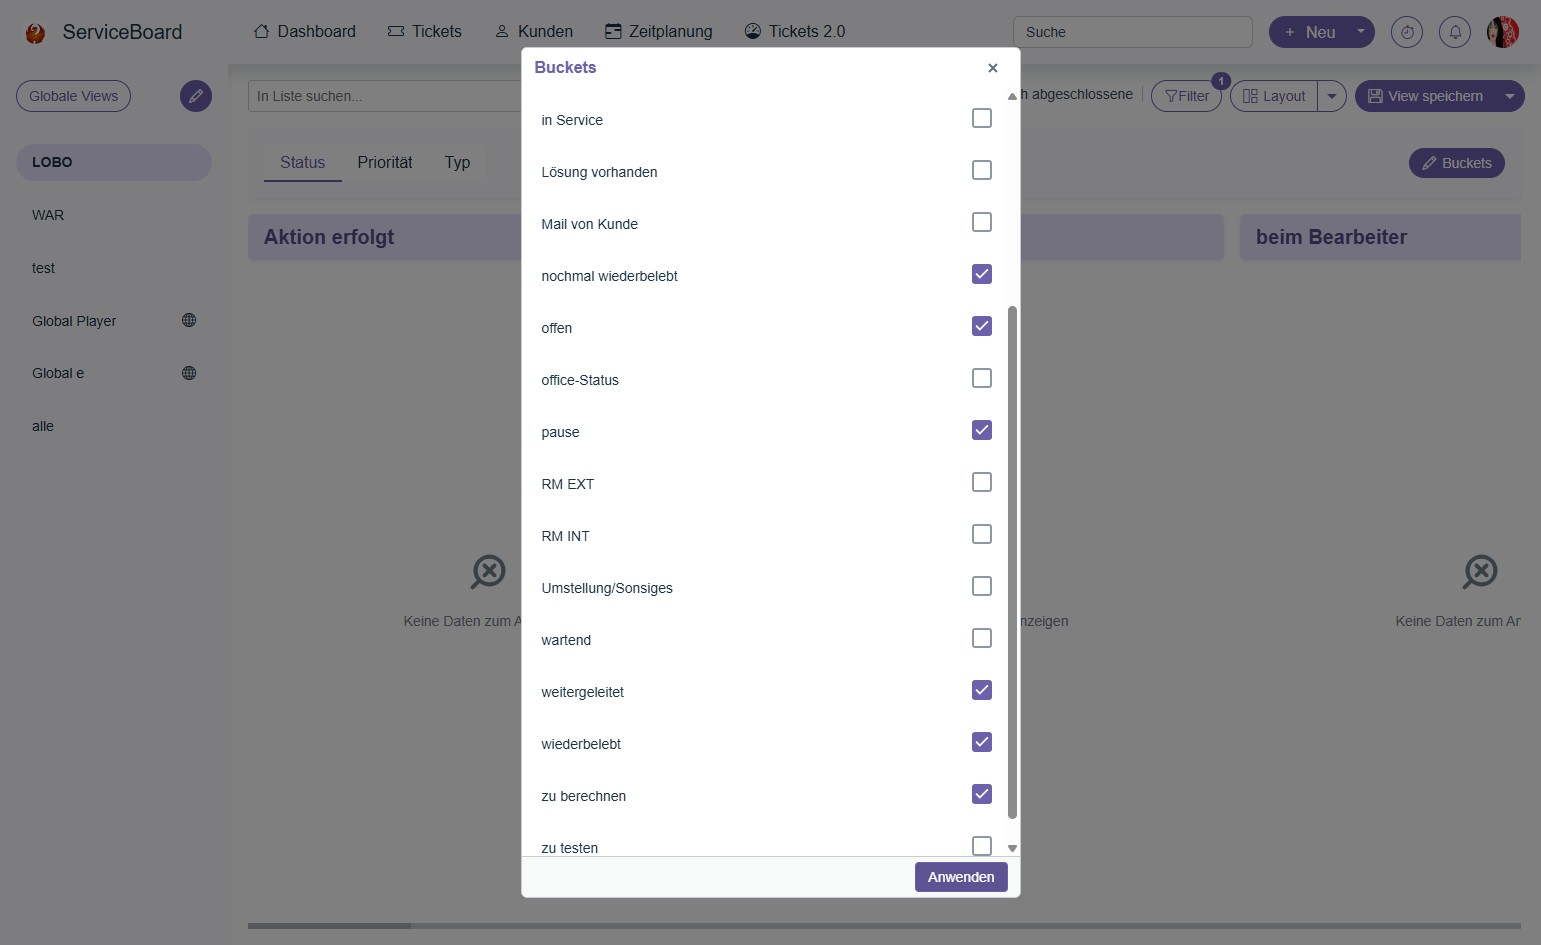Click the globe icon beside Global e

pos(189,373)
